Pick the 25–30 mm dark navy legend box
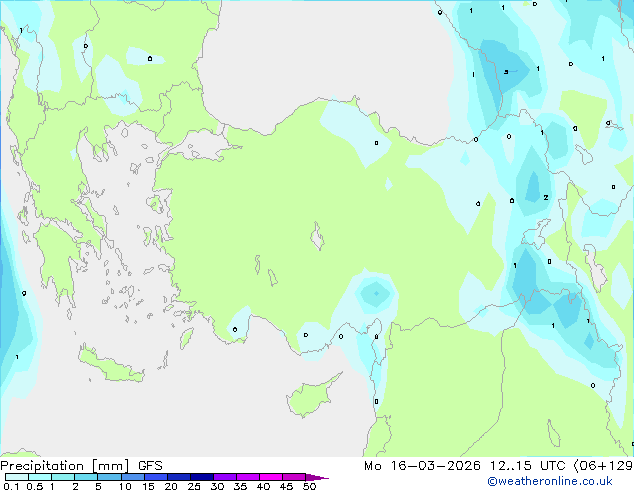 pyautogui.click(x=202, y=477)
